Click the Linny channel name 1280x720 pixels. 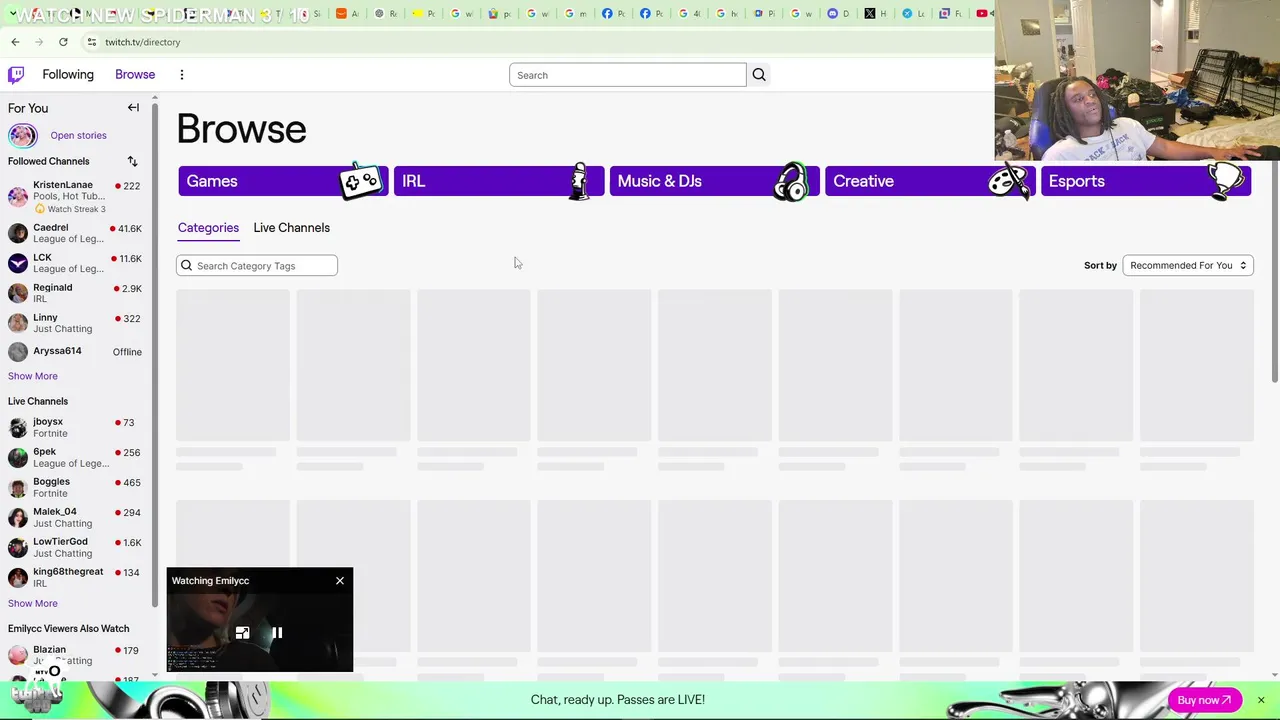click(x=45, y=317)
